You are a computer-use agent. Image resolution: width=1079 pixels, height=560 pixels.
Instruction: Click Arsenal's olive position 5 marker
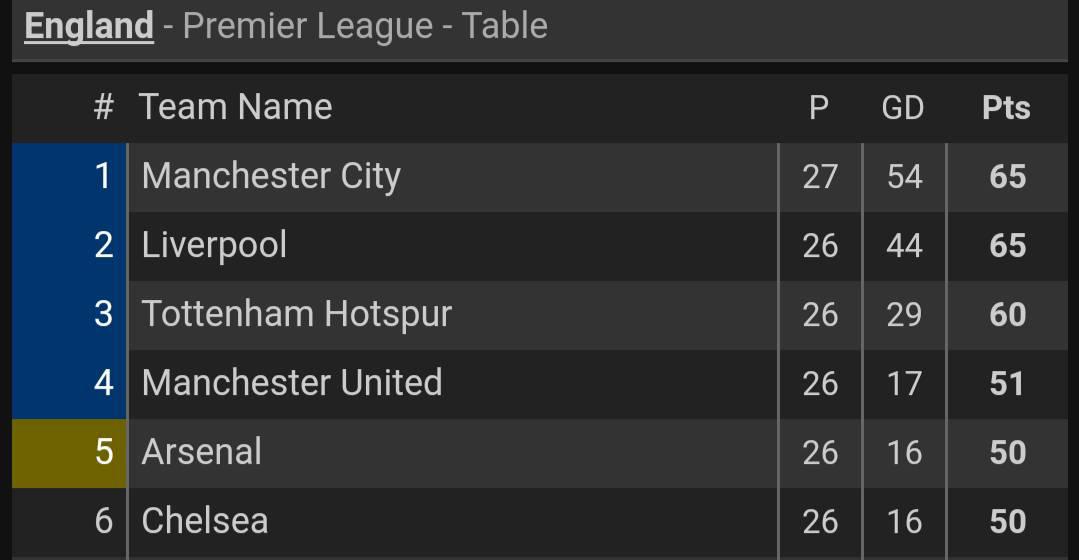click(68, 452)
